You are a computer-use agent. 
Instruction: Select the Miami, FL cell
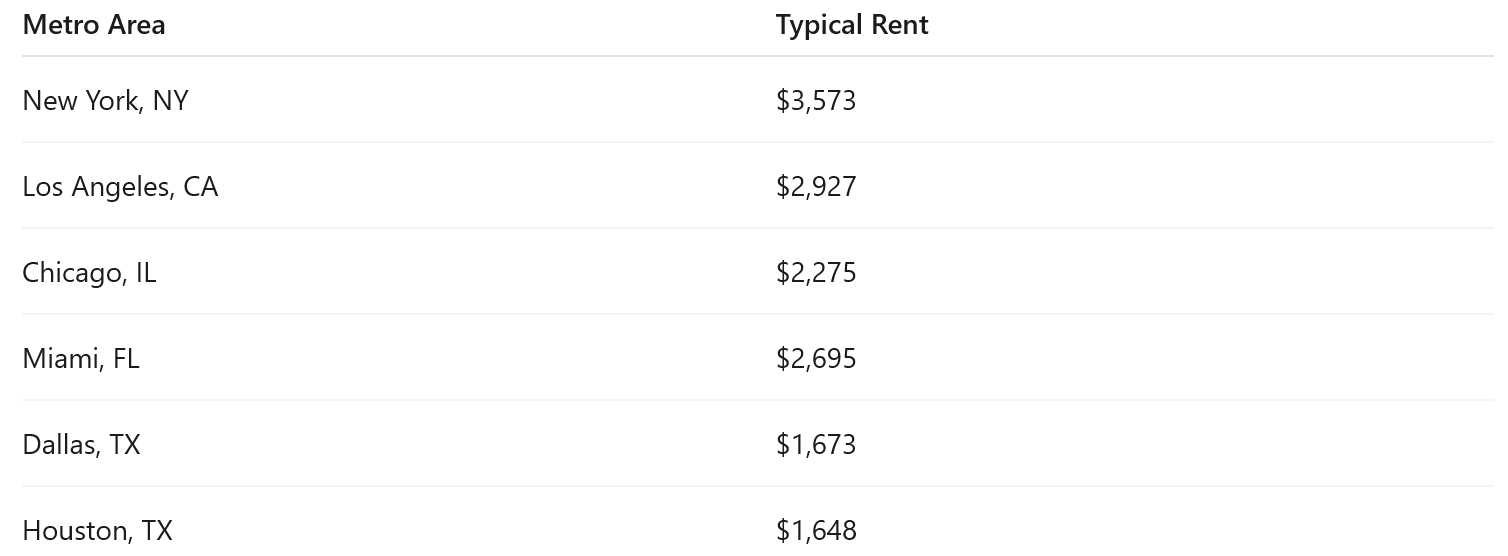81,359
